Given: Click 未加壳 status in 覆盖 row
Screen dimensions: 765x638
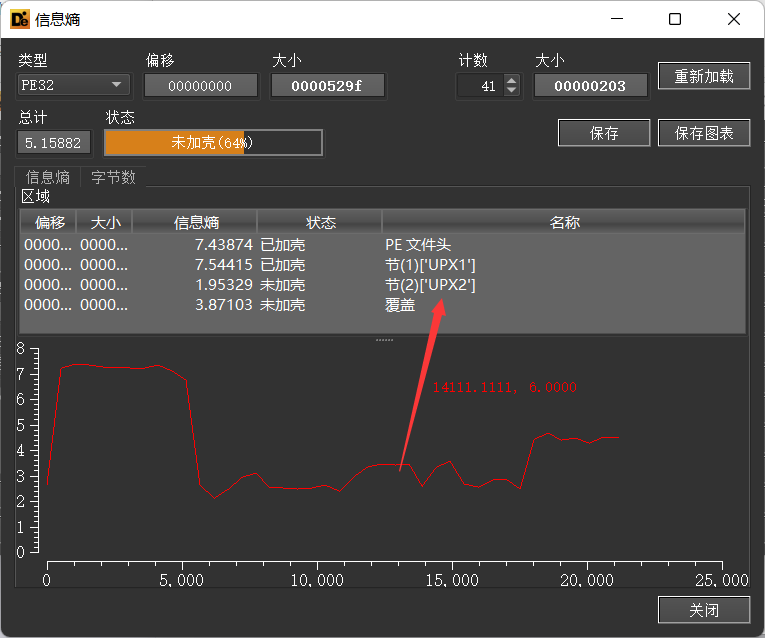Looking at the screenshot, I should [282, 304].
